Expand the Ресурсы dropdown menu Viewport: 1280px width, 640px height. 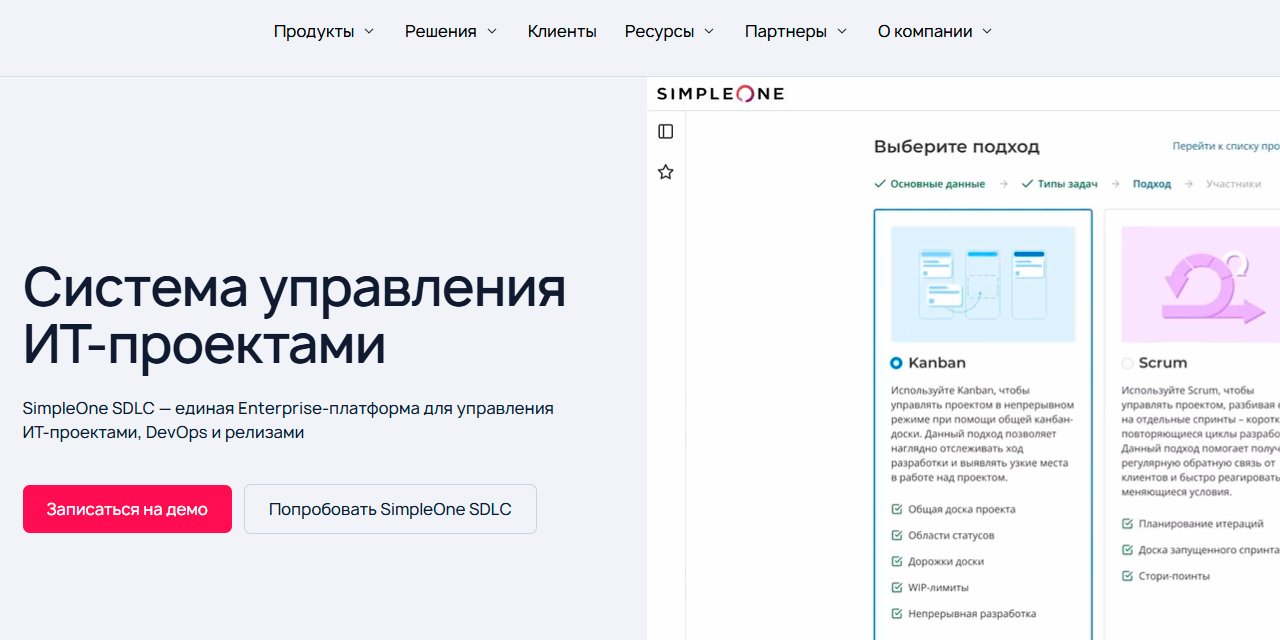(x=670, y=31)
